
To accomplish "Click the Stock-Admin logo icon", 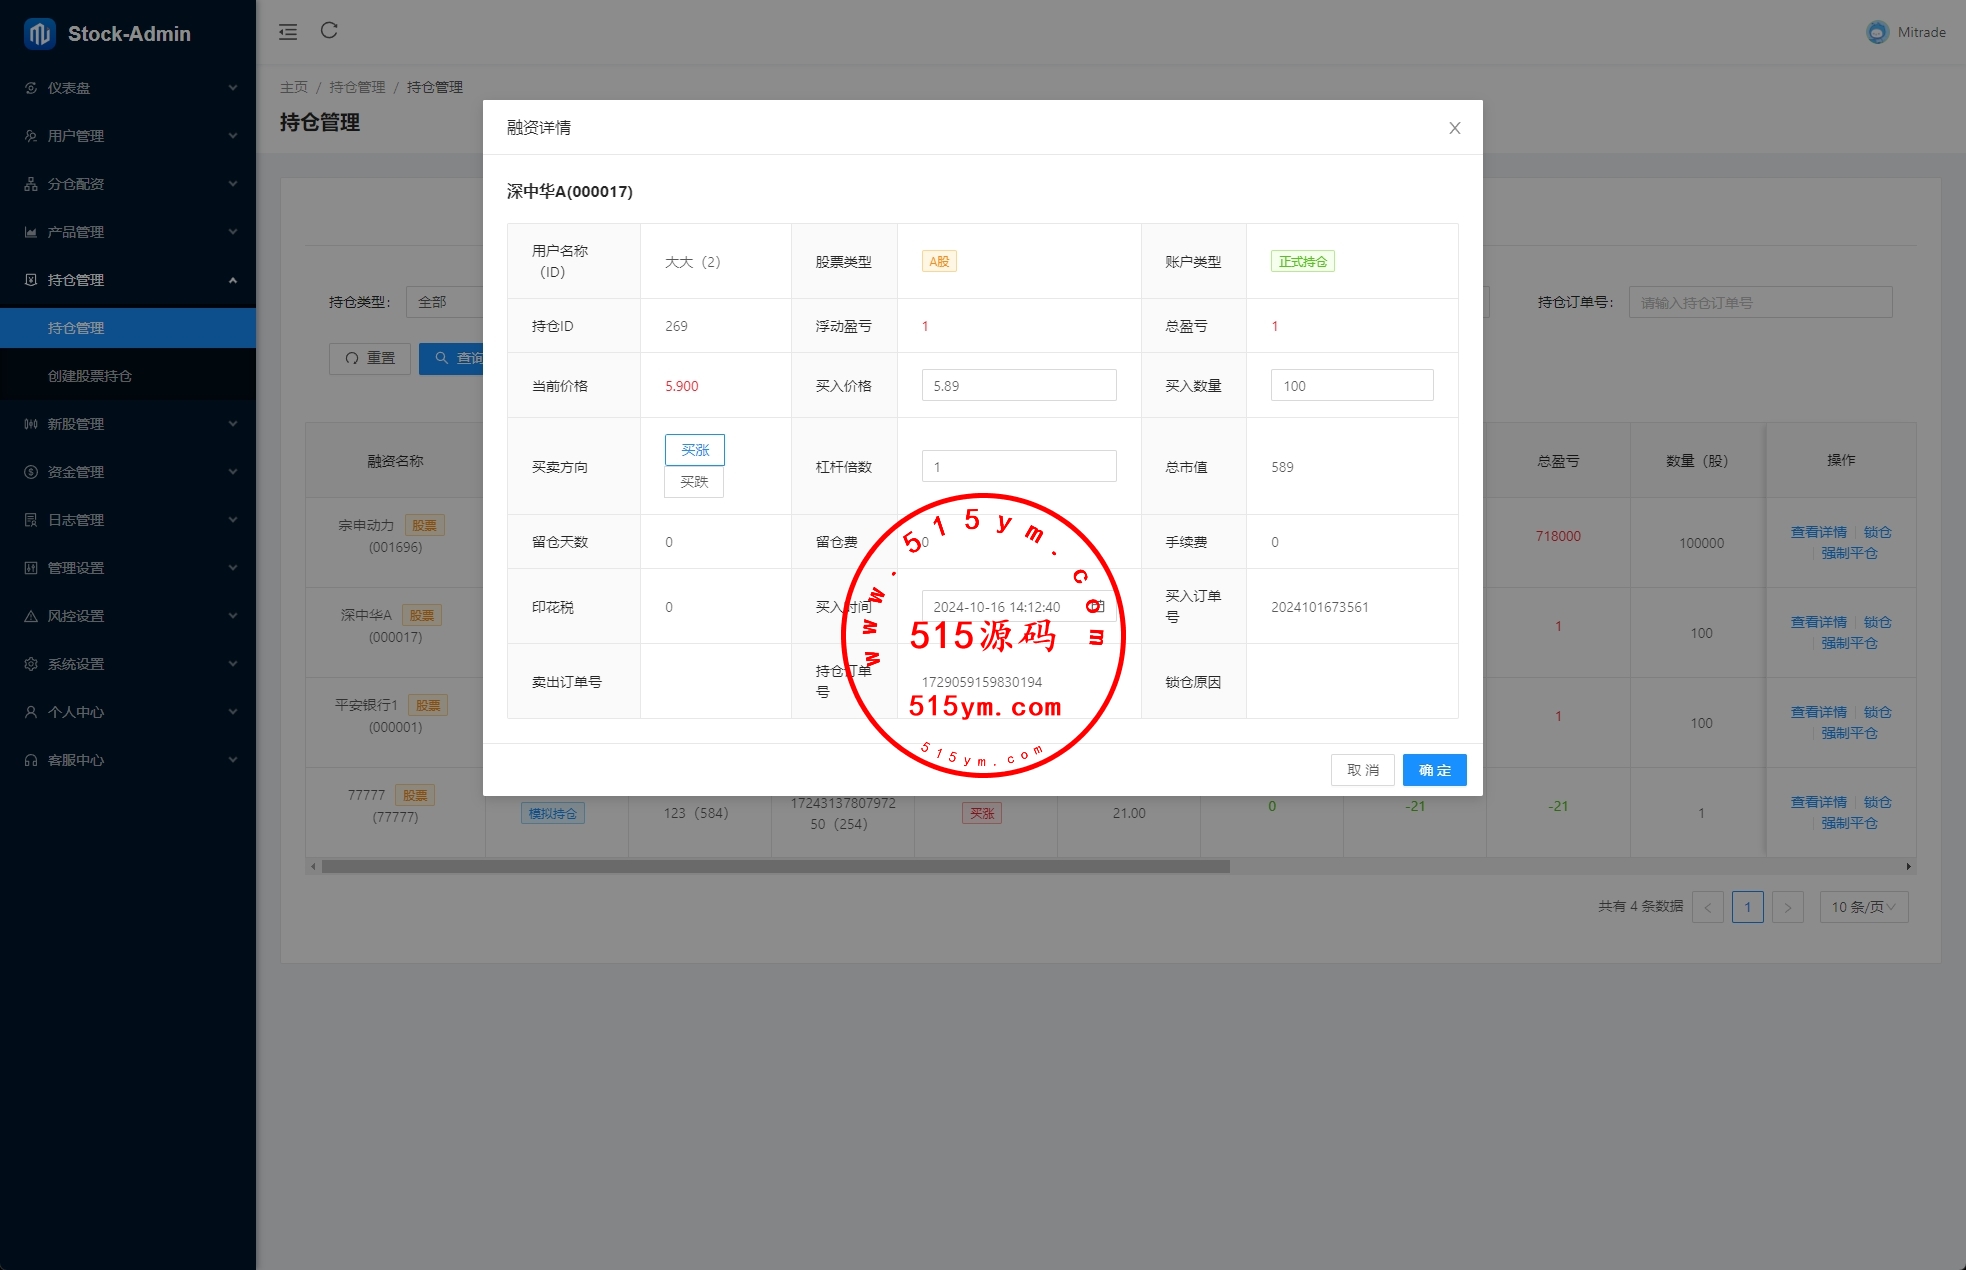I will pos(40,34).
